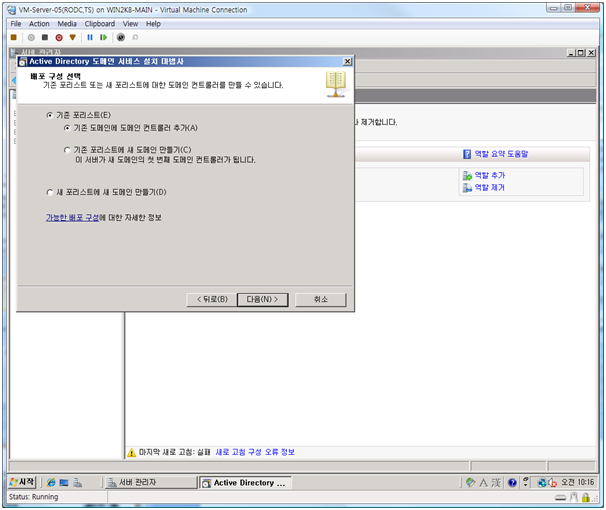Click the yellow warning icon in the refresh status
This screenshot has width=606, height=510.
(x=131, y=452)
